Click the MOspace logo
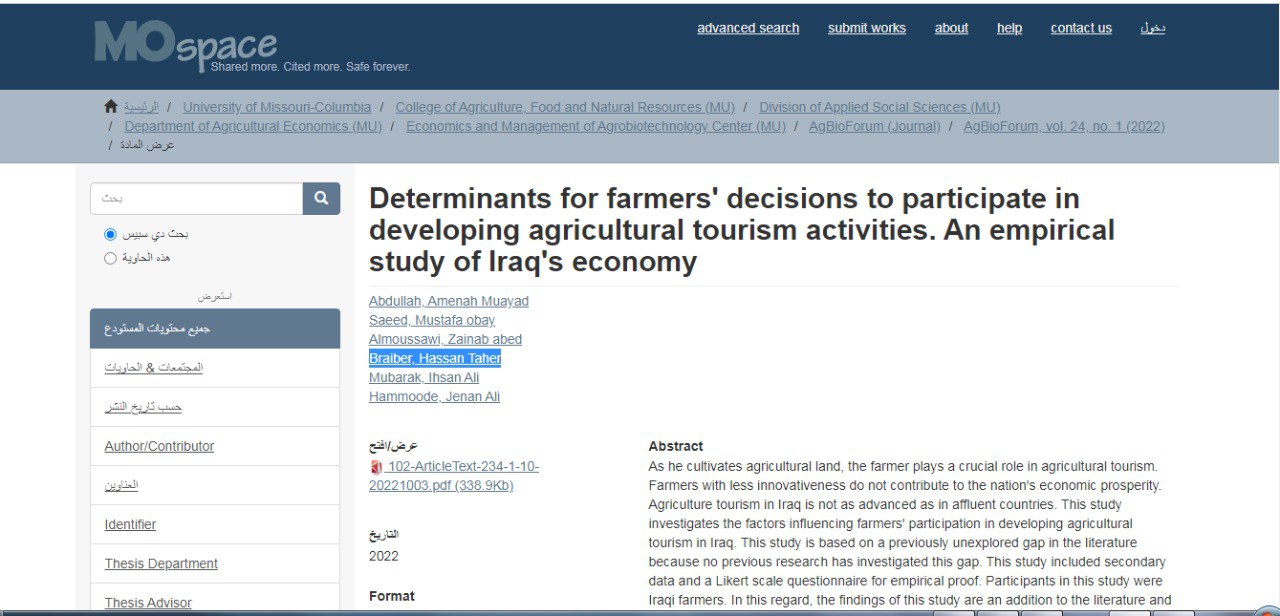This screenshot has height=616, width=1280. click(186, 45)
